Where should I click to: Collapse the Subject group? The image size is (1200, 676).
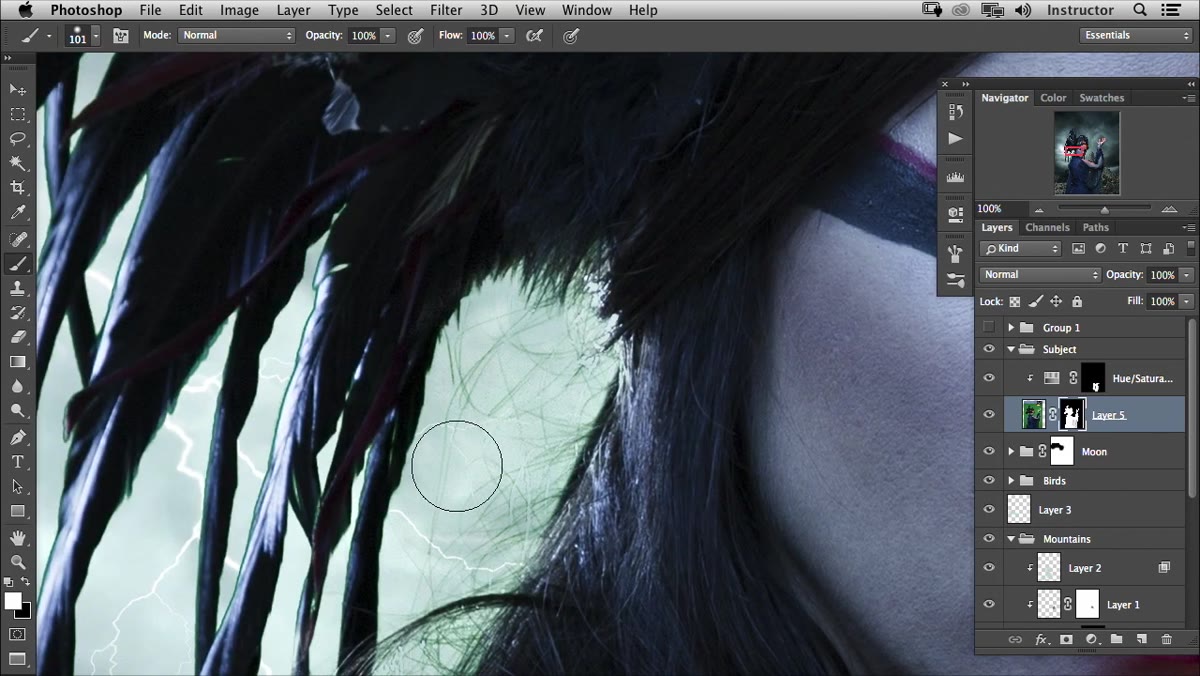[1011, 349]
